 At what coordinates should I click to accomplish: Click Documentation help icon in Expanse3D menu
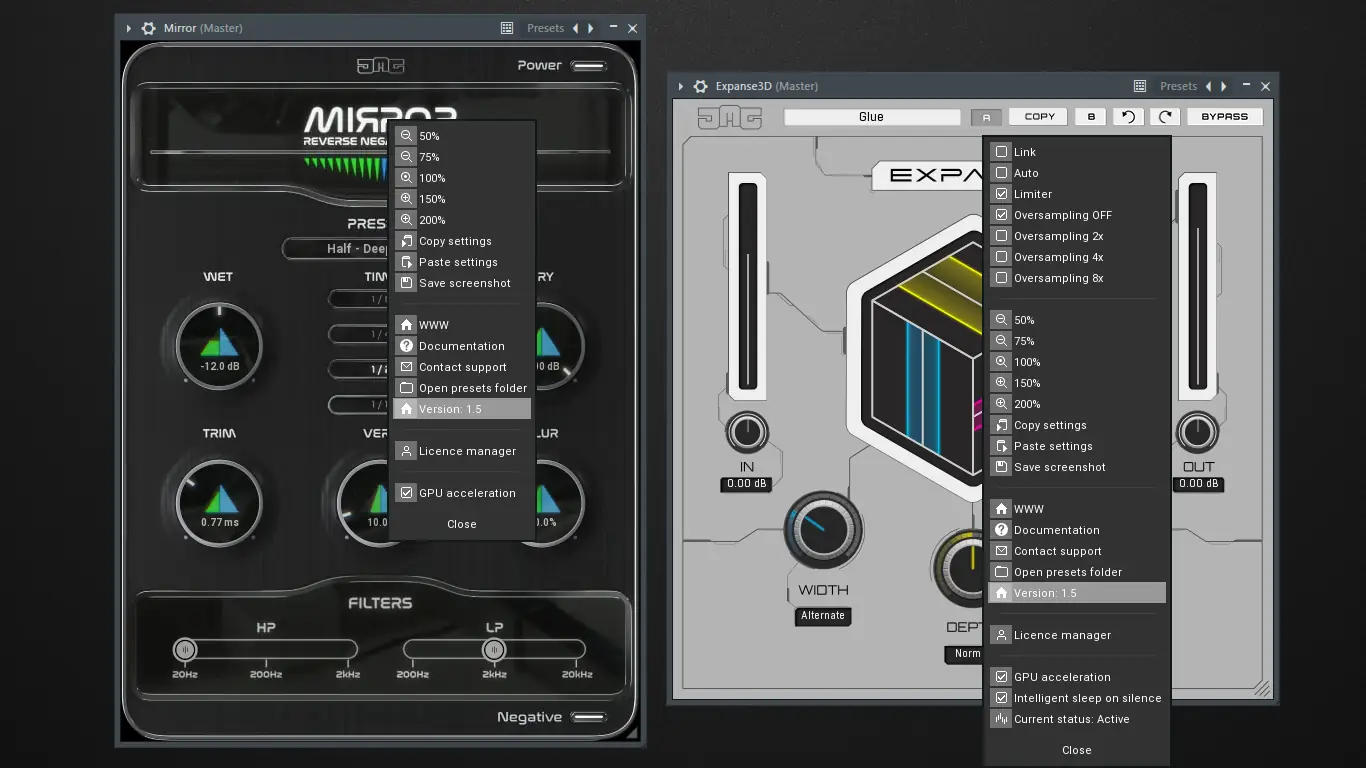pyautogui.click(x=1001, y=530)
